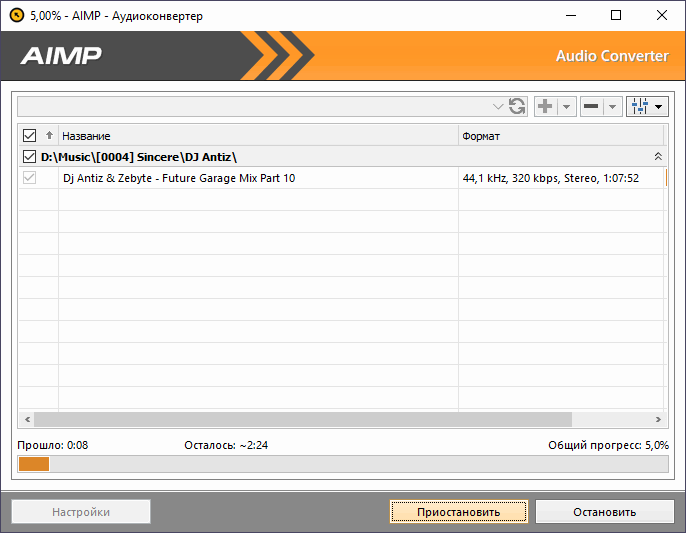686x533 pixels.
Task: Click the horizontal scrollbar left arrow
Action: point(27,419)
